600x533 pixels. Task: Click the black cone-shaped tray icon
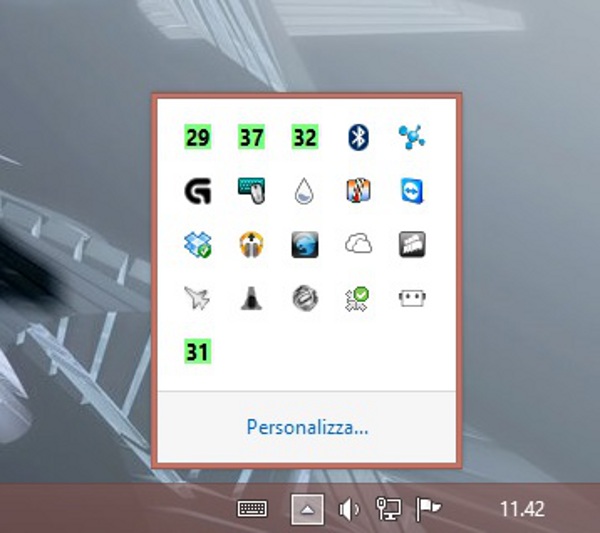click(x=251, y=298)
